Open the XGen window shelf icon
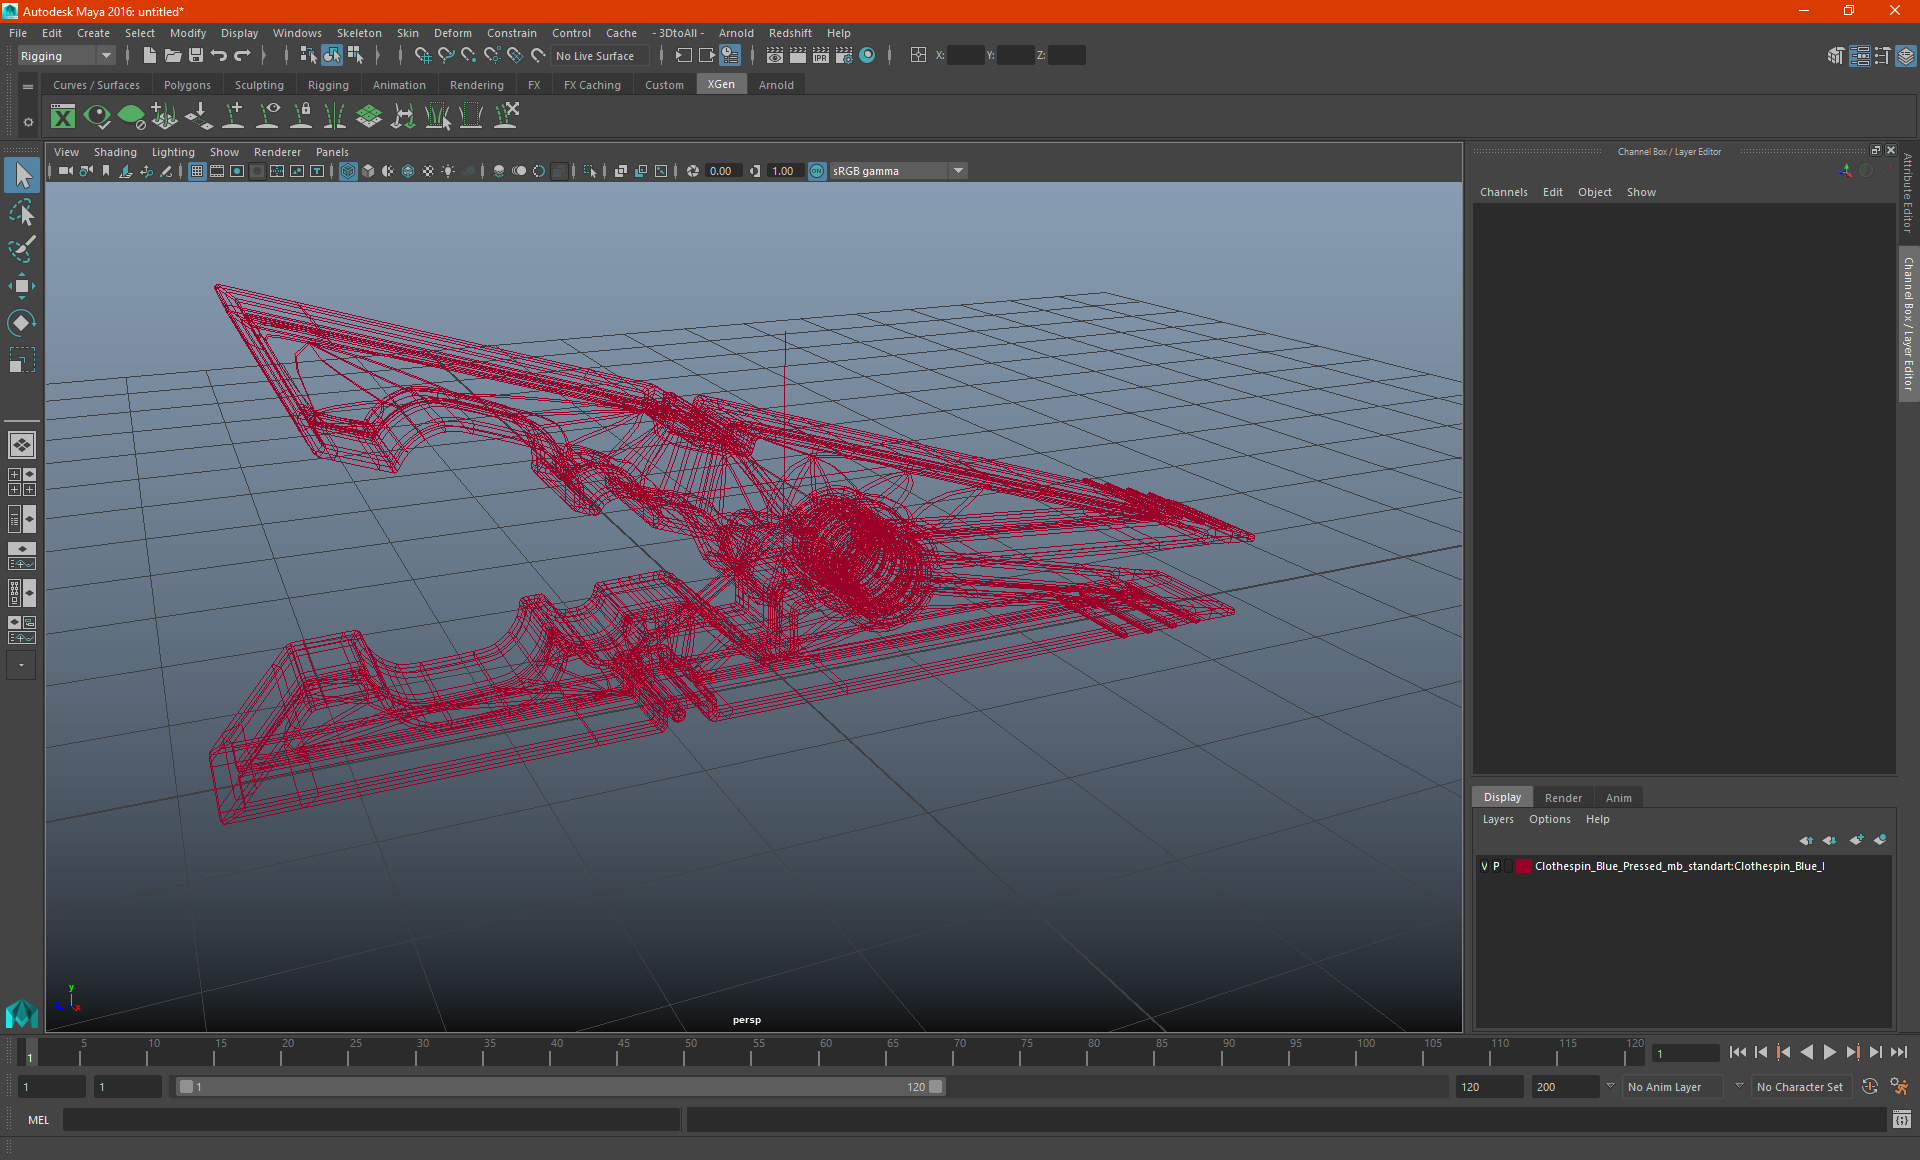 (63, 117)
